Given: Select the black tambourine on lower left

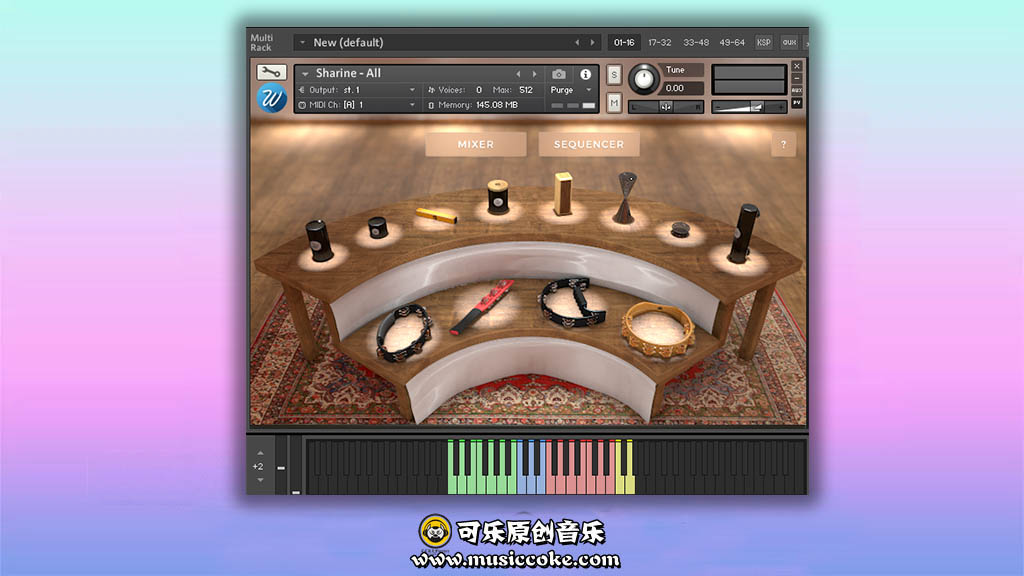Looking at the screenshot, I should point(404,332).
